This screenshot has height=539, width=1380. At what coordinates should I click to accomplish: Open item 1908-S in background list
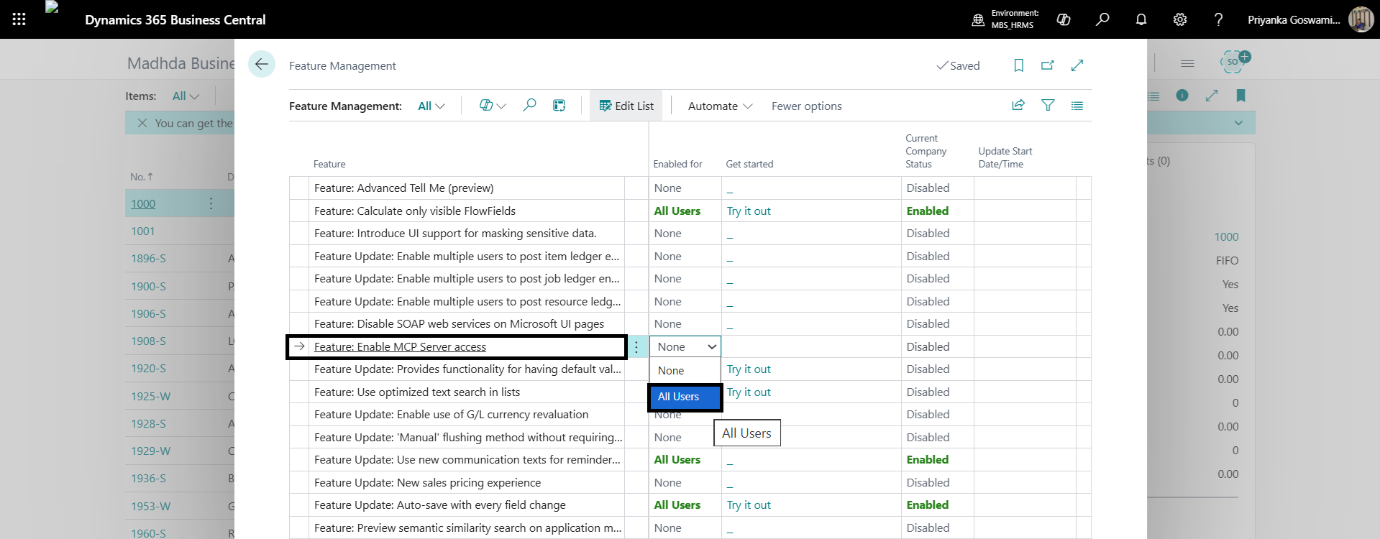pyautogui.click(x=148, y=341)
